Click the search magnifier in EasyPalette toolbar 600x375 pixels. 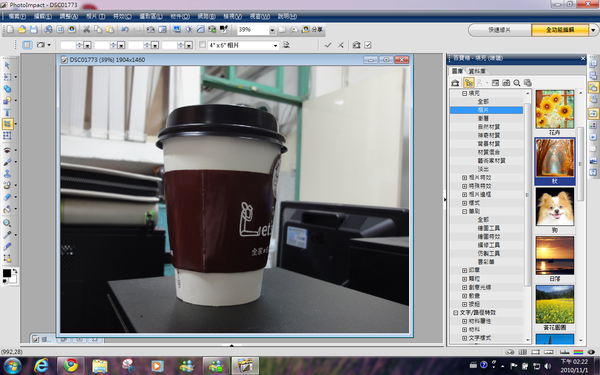click(517, 83)
